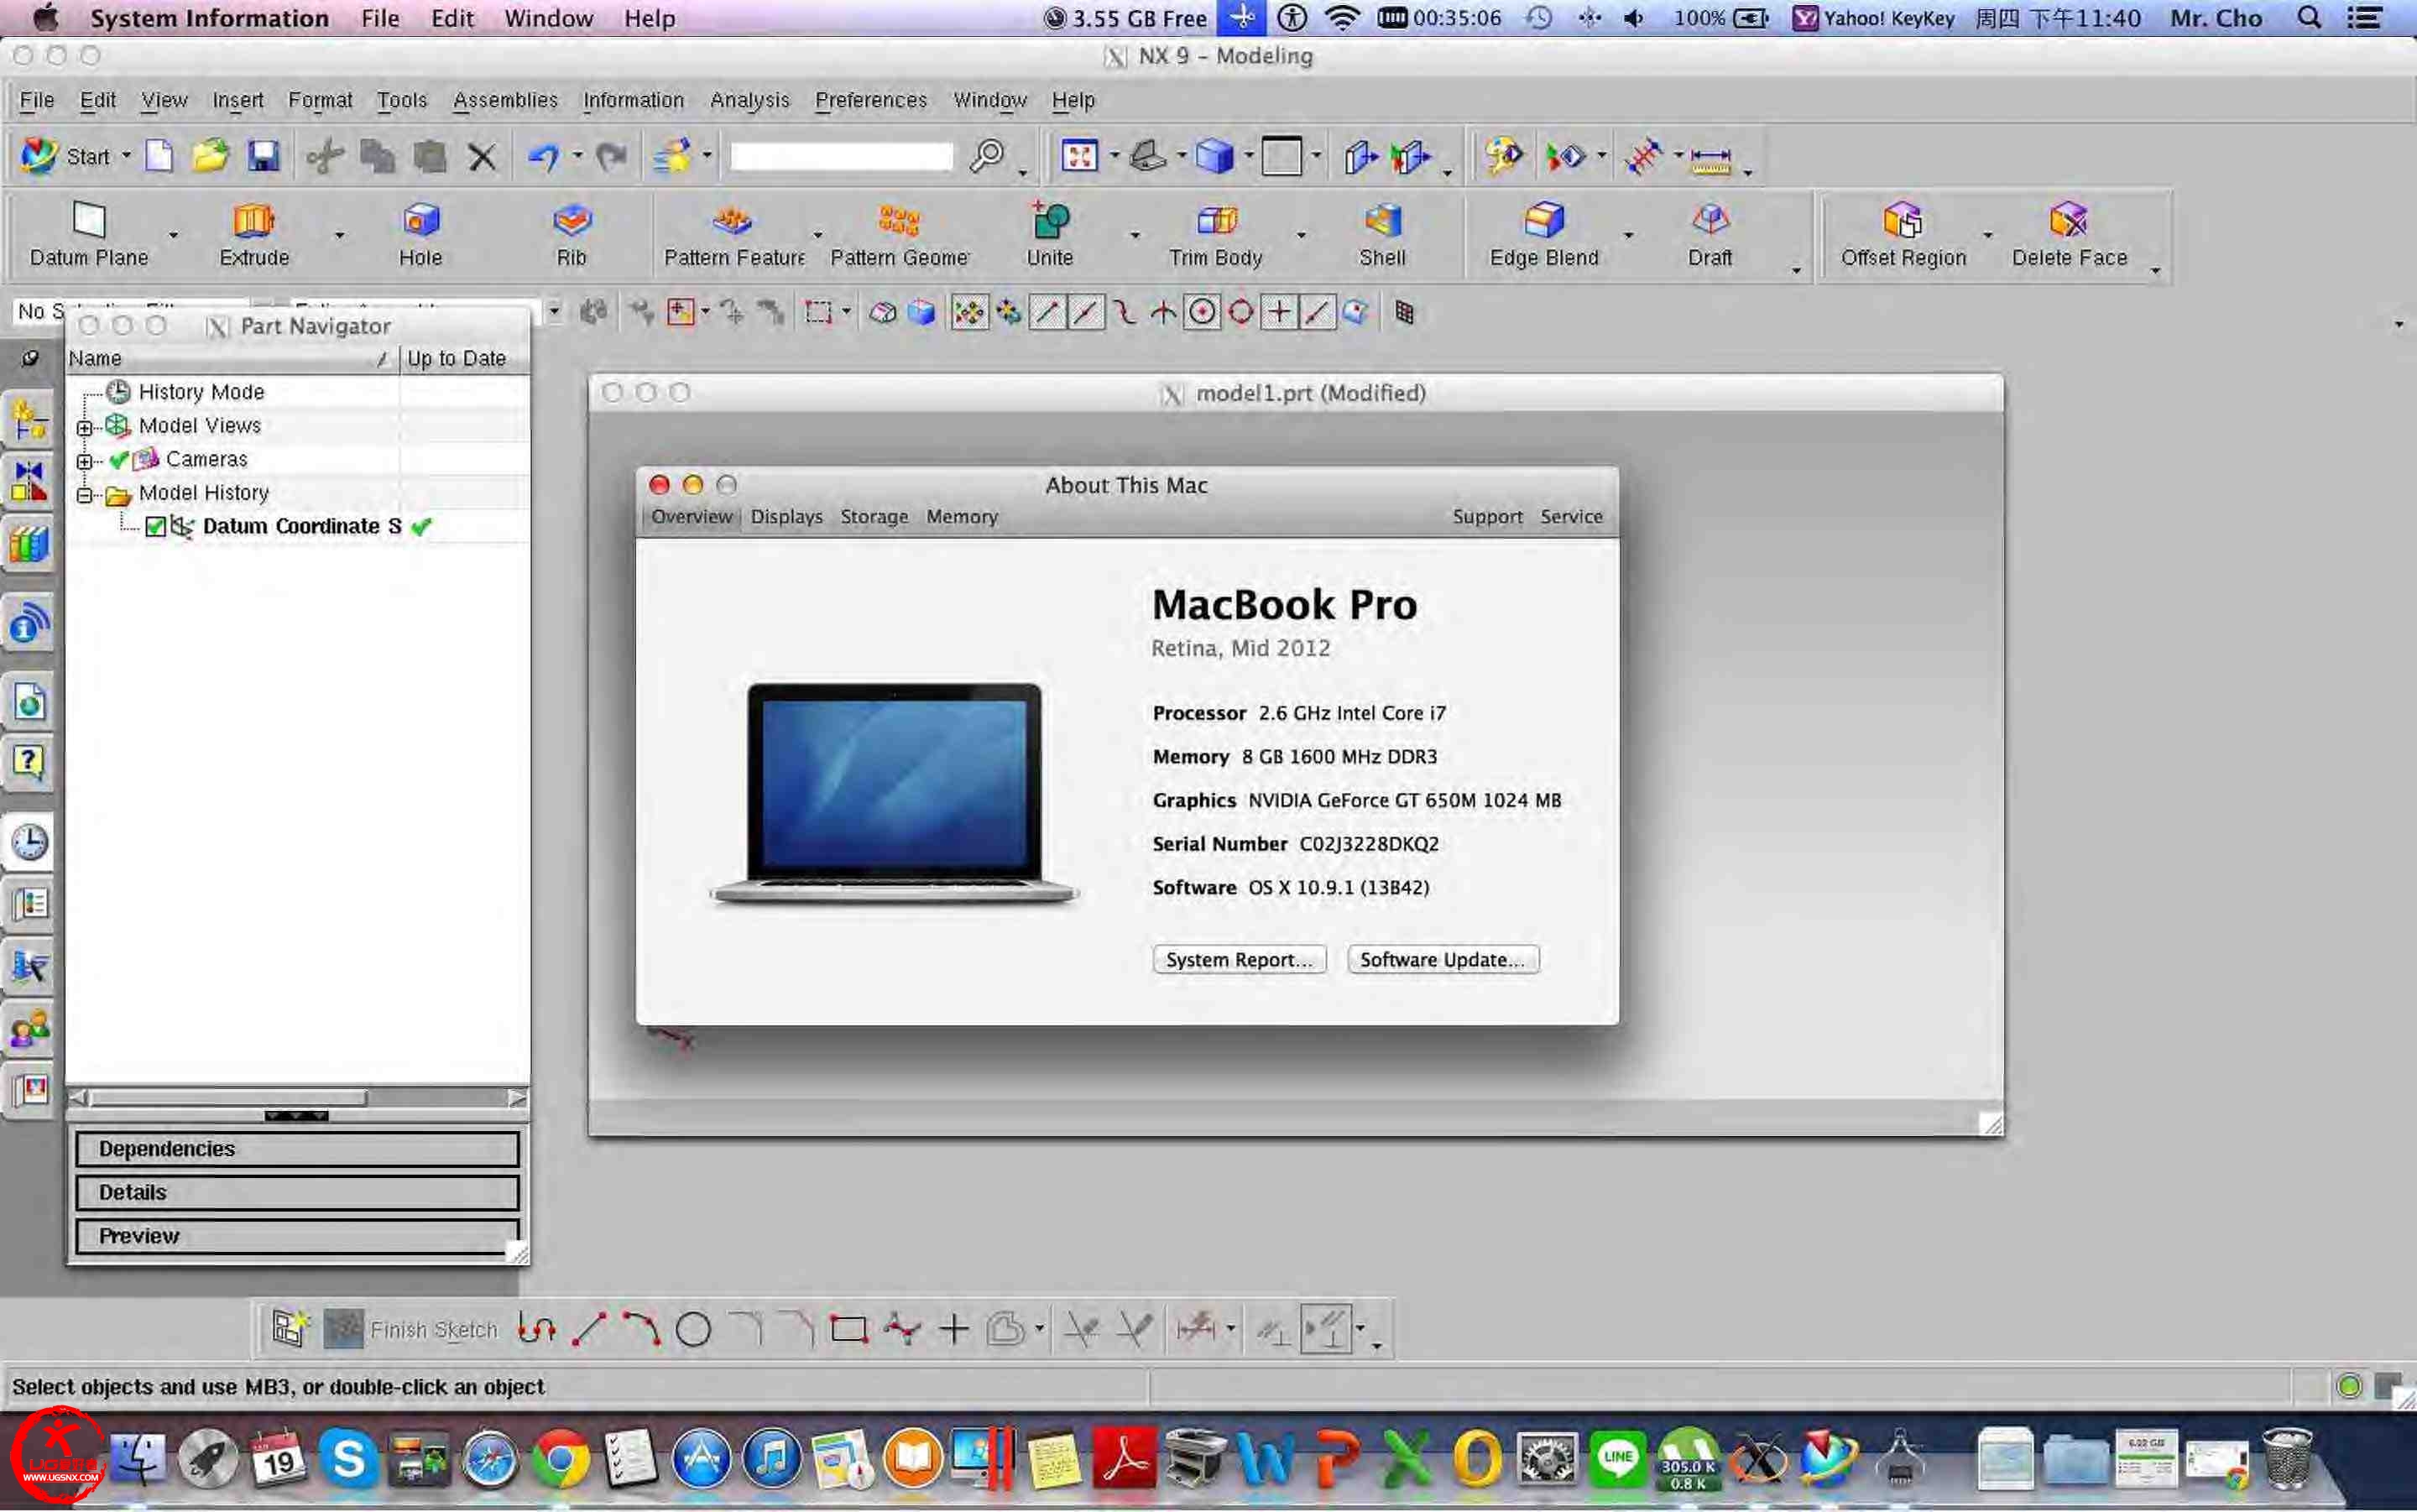Select the Datum Plane tool
Image resolution: width=2417 pixels, height=1512 pixels.
(x=89, y=235)
